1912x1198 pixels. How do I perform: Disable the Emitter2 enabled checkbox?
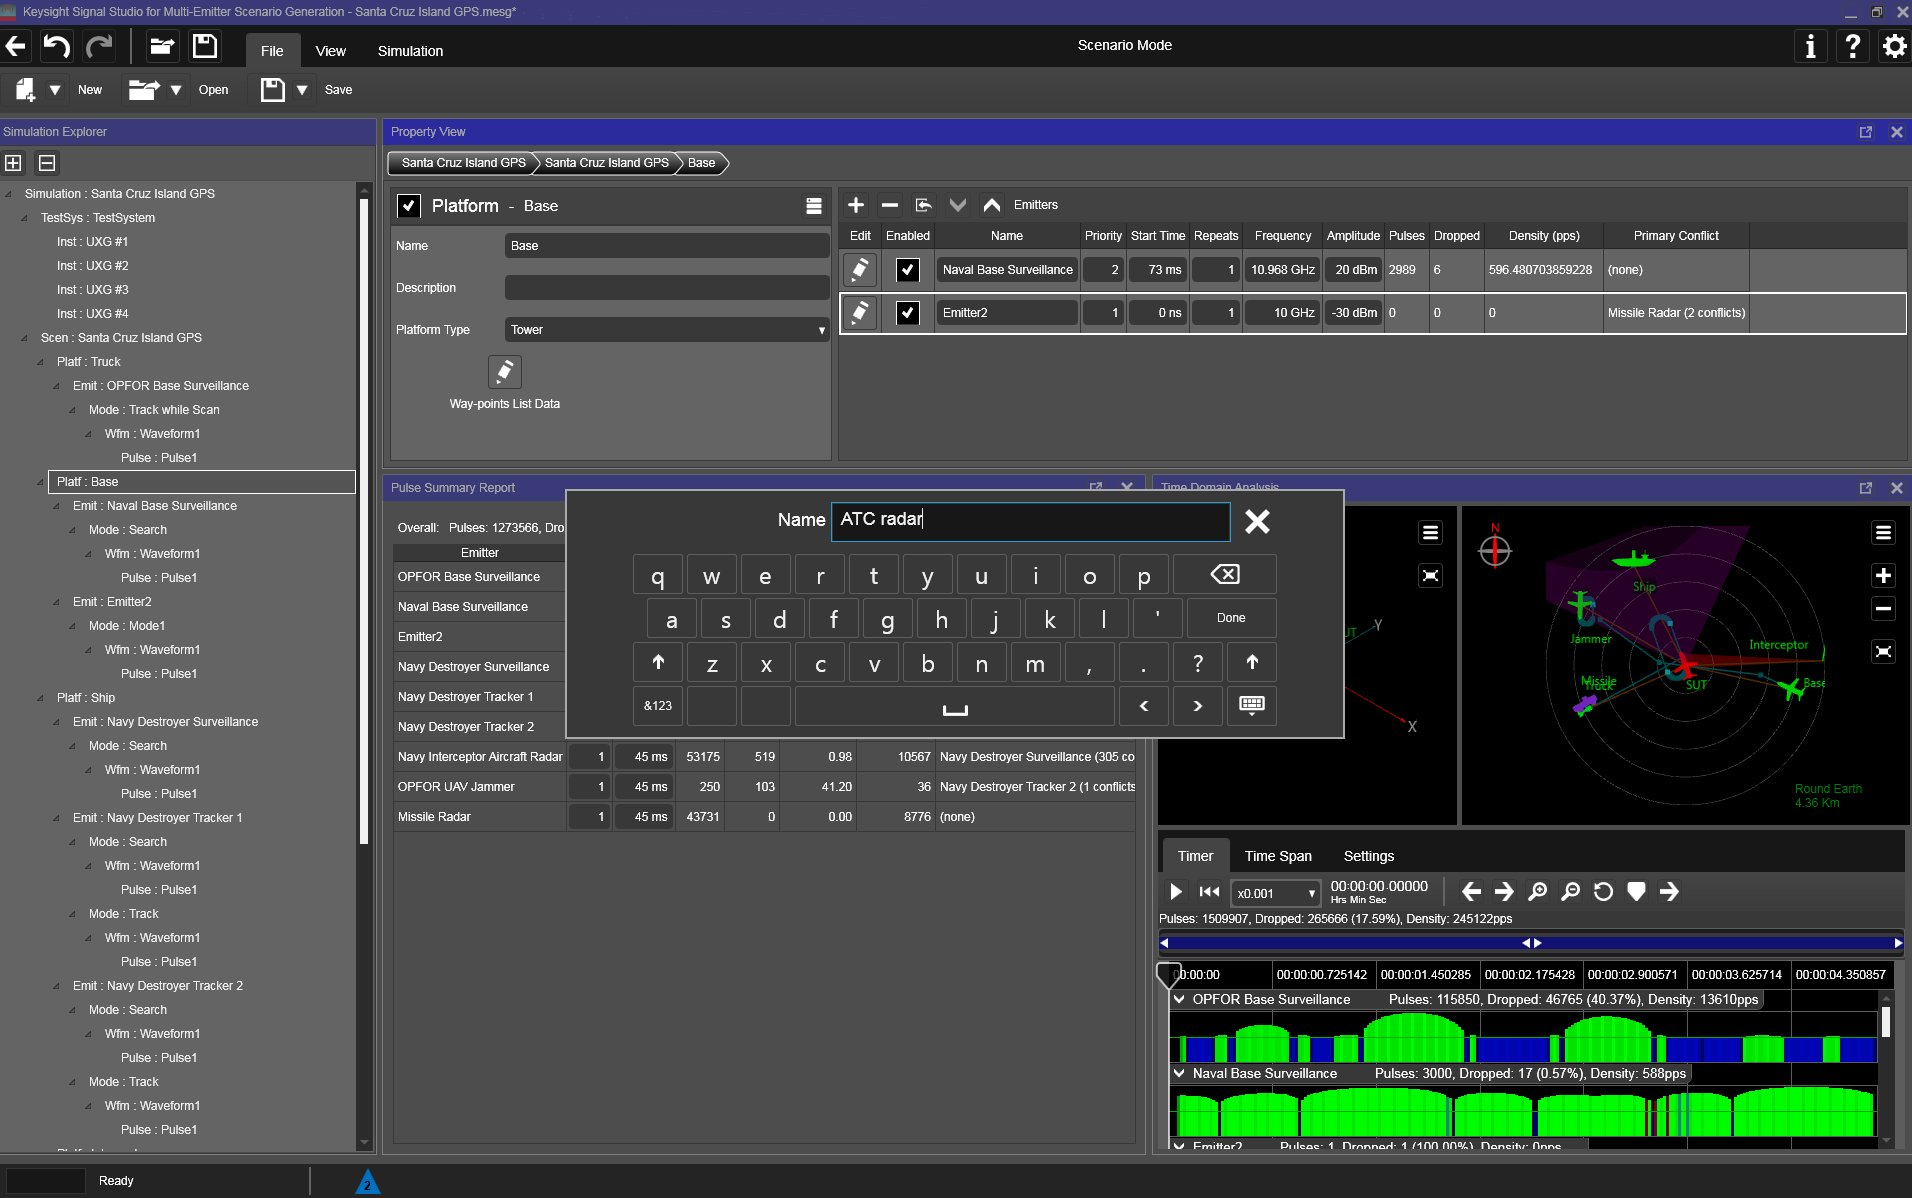click(x=908, y=313)
